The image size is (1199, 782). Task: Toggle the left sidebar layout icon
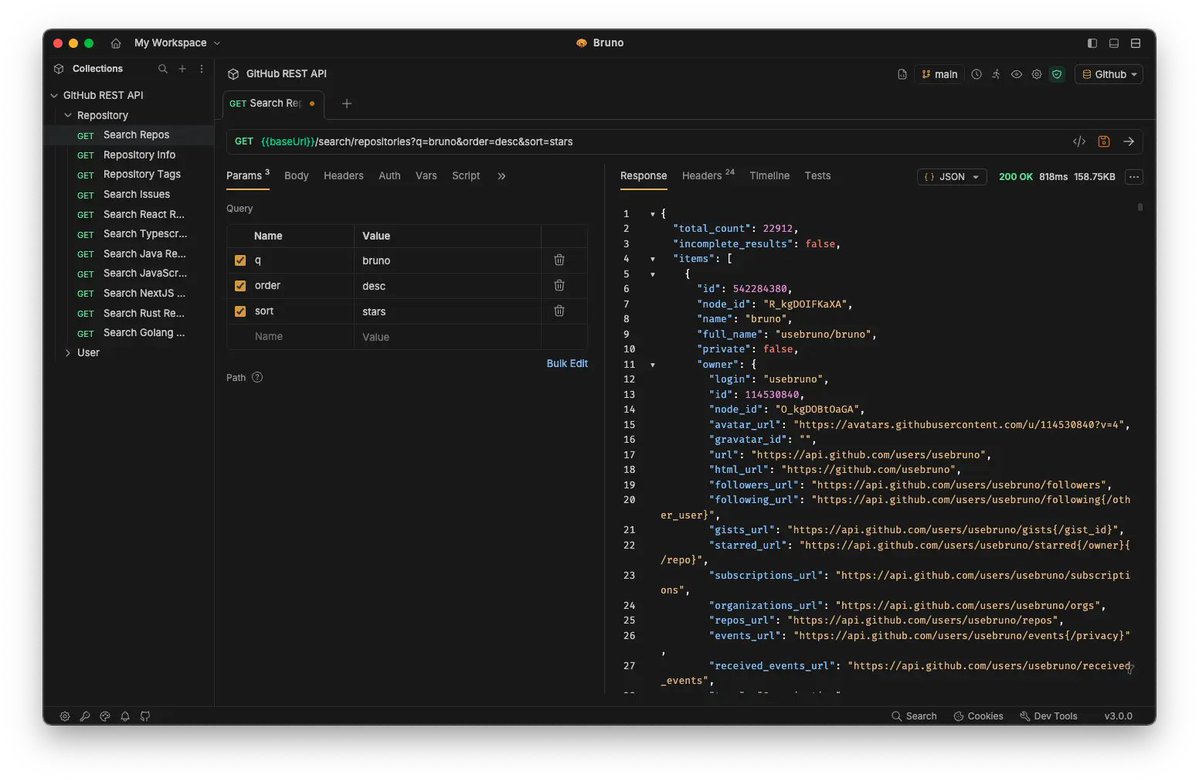(x=1092, y=43)
